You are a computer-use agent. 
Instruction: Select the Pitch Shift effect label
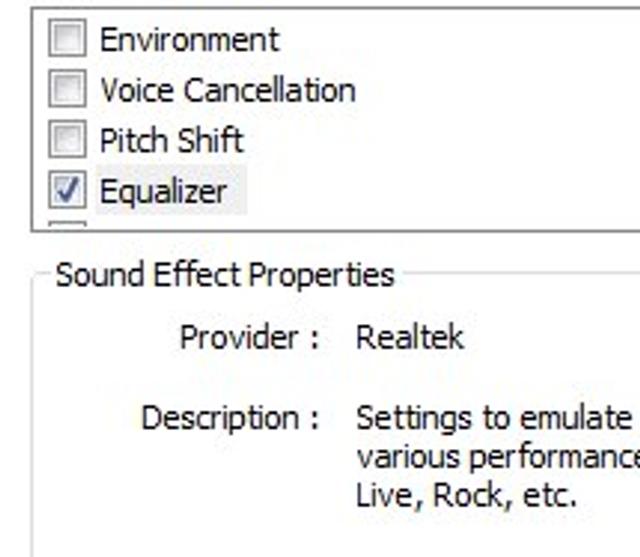[171, 140]
